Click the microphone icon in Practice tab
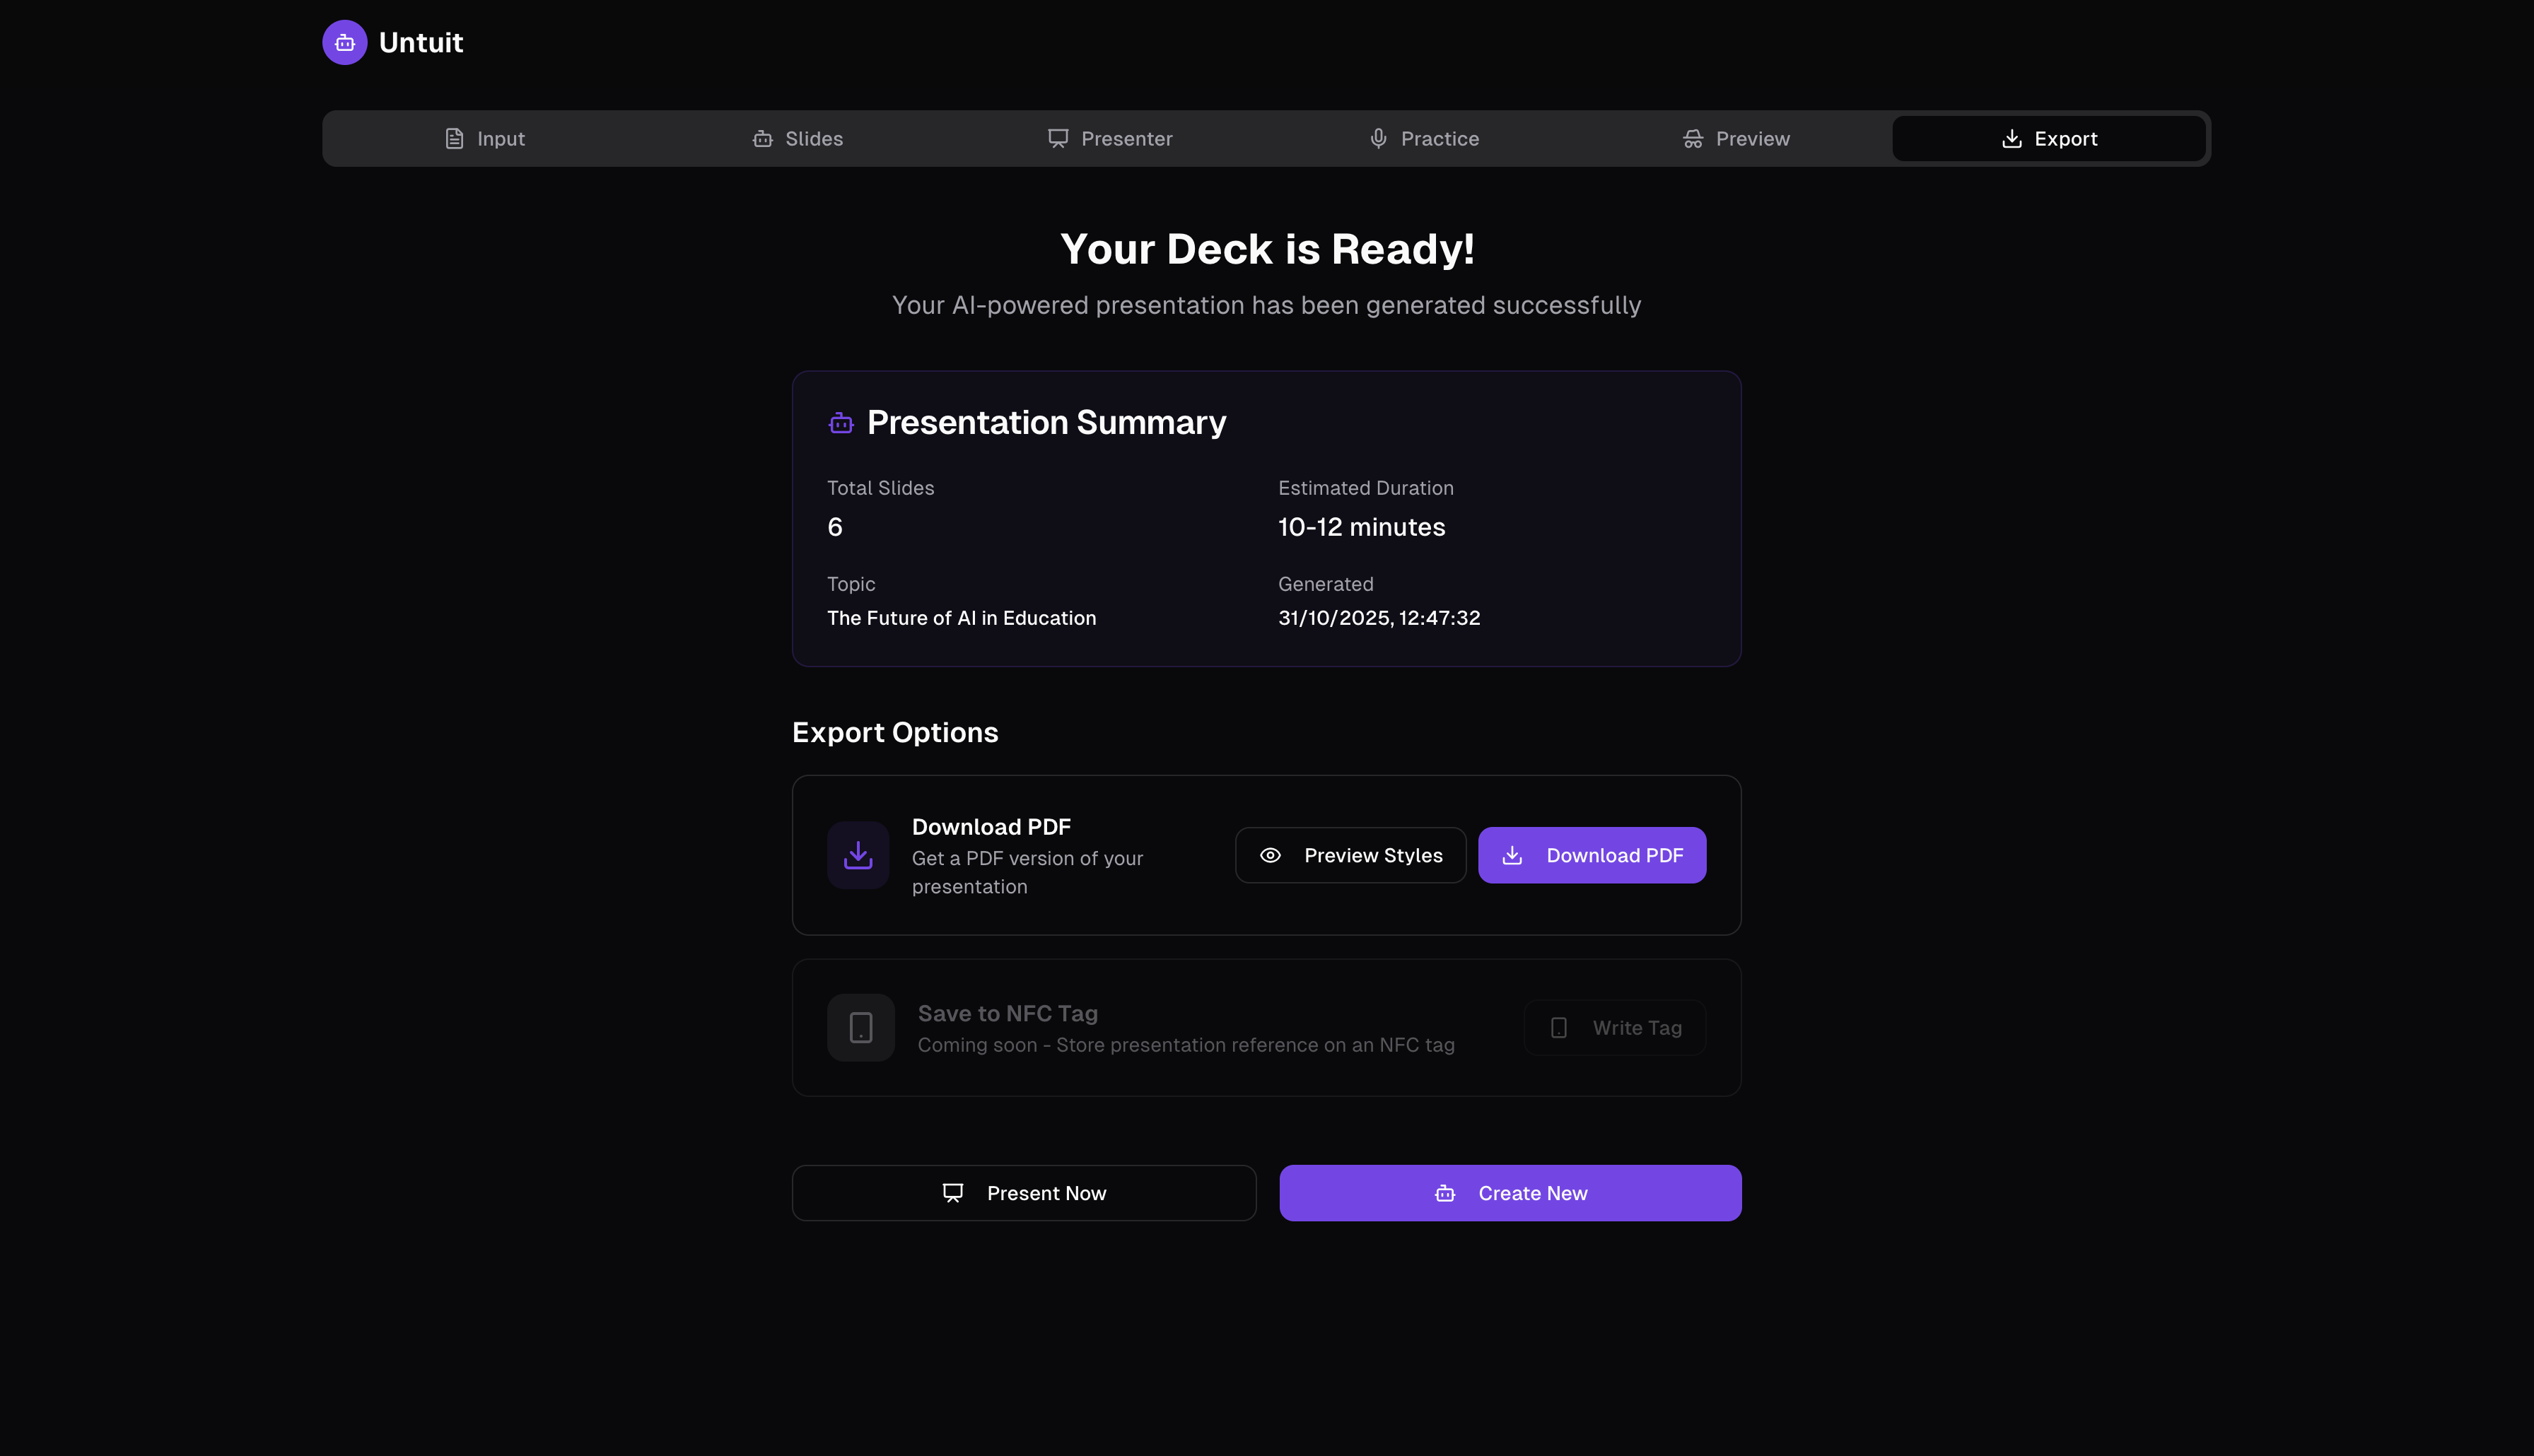This screenshot has width=2534, height=1456. coord(1378,139)
